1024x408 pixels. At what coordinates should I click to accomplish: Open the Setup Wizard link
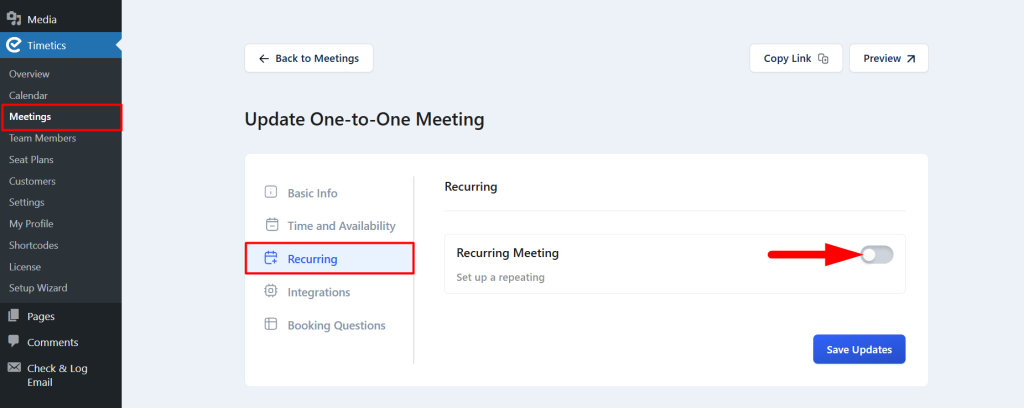[38, 288]
